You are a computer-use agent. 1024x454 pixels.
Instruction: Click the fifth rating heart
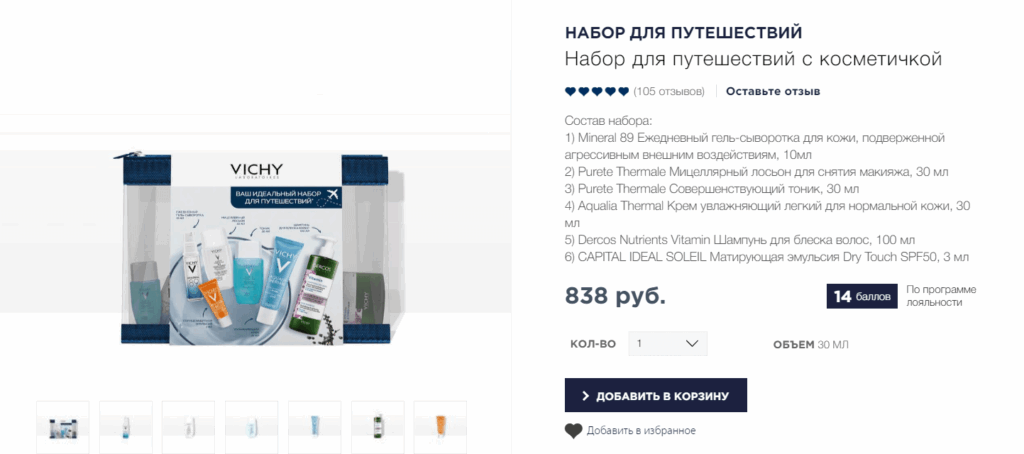click(624, 91)
